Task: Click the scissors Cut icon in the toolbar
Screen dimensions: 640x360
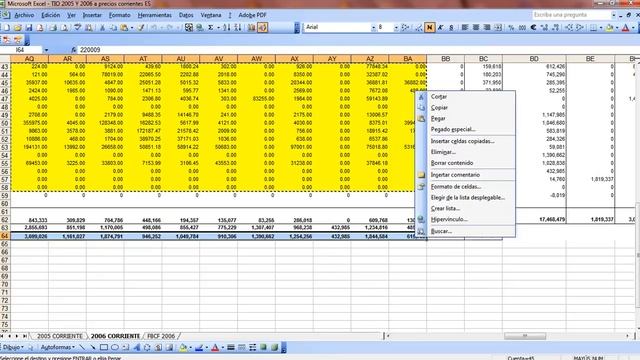Action: tap(102, 27)
